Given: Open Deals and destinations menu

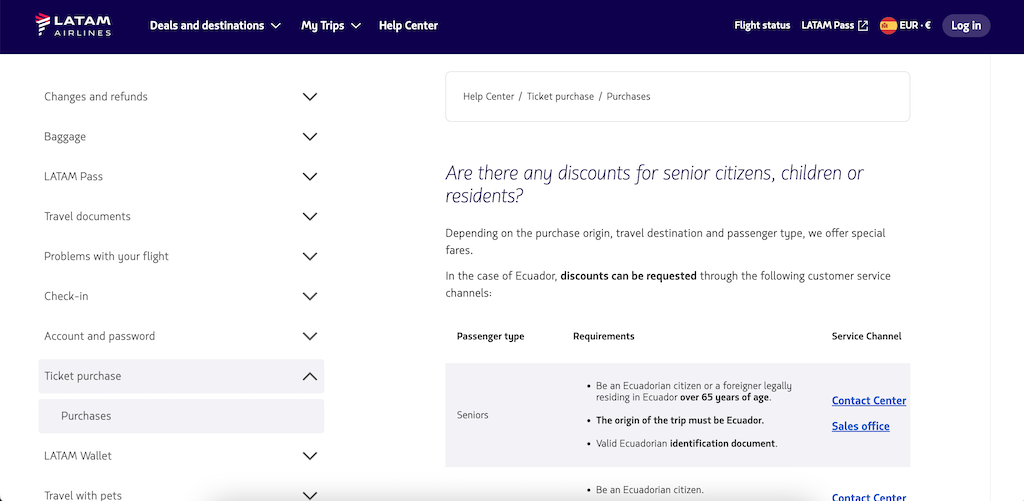Looking at the screenshot, I should coord(215,25).
